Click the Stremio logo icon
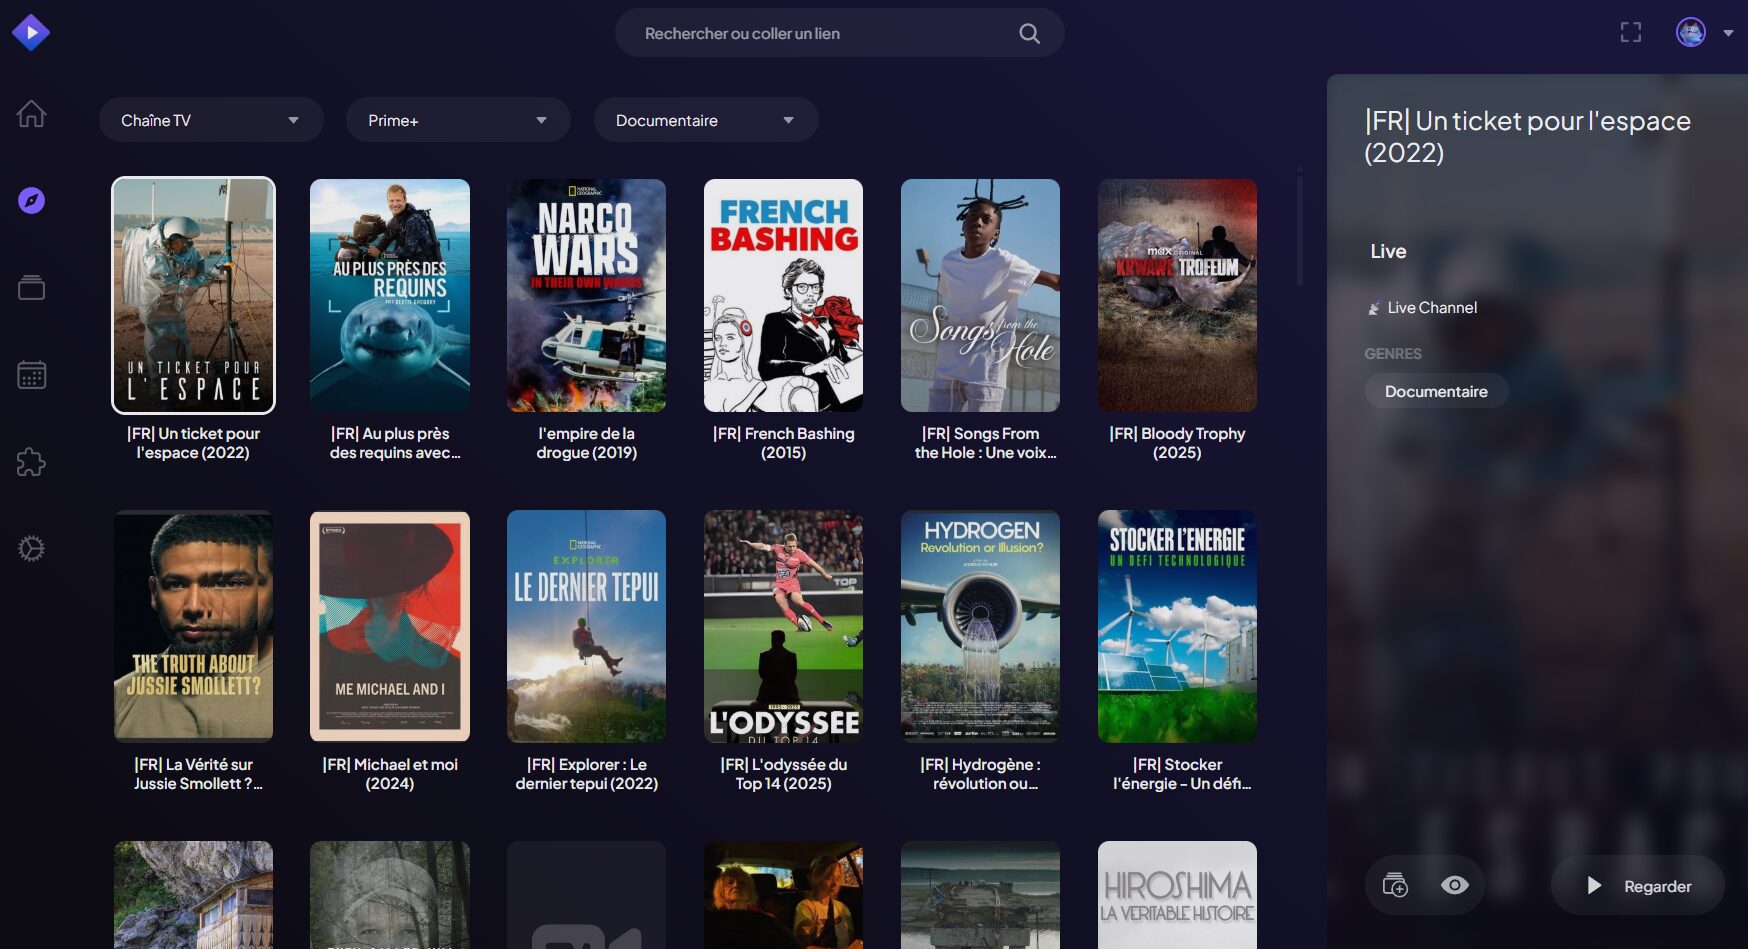Image resolution: width=1748 pixels, height=949 pixels. (x=31, y=33)
